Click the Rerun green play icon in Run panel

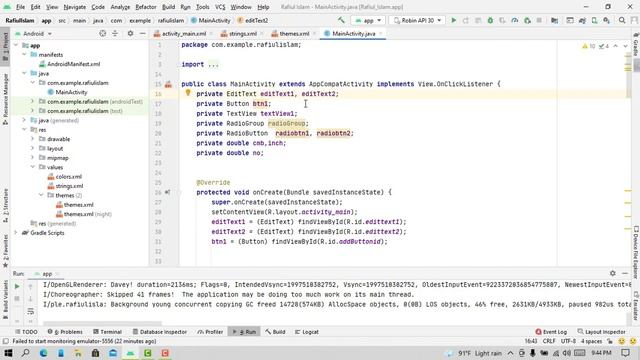[x=17, y=287]
